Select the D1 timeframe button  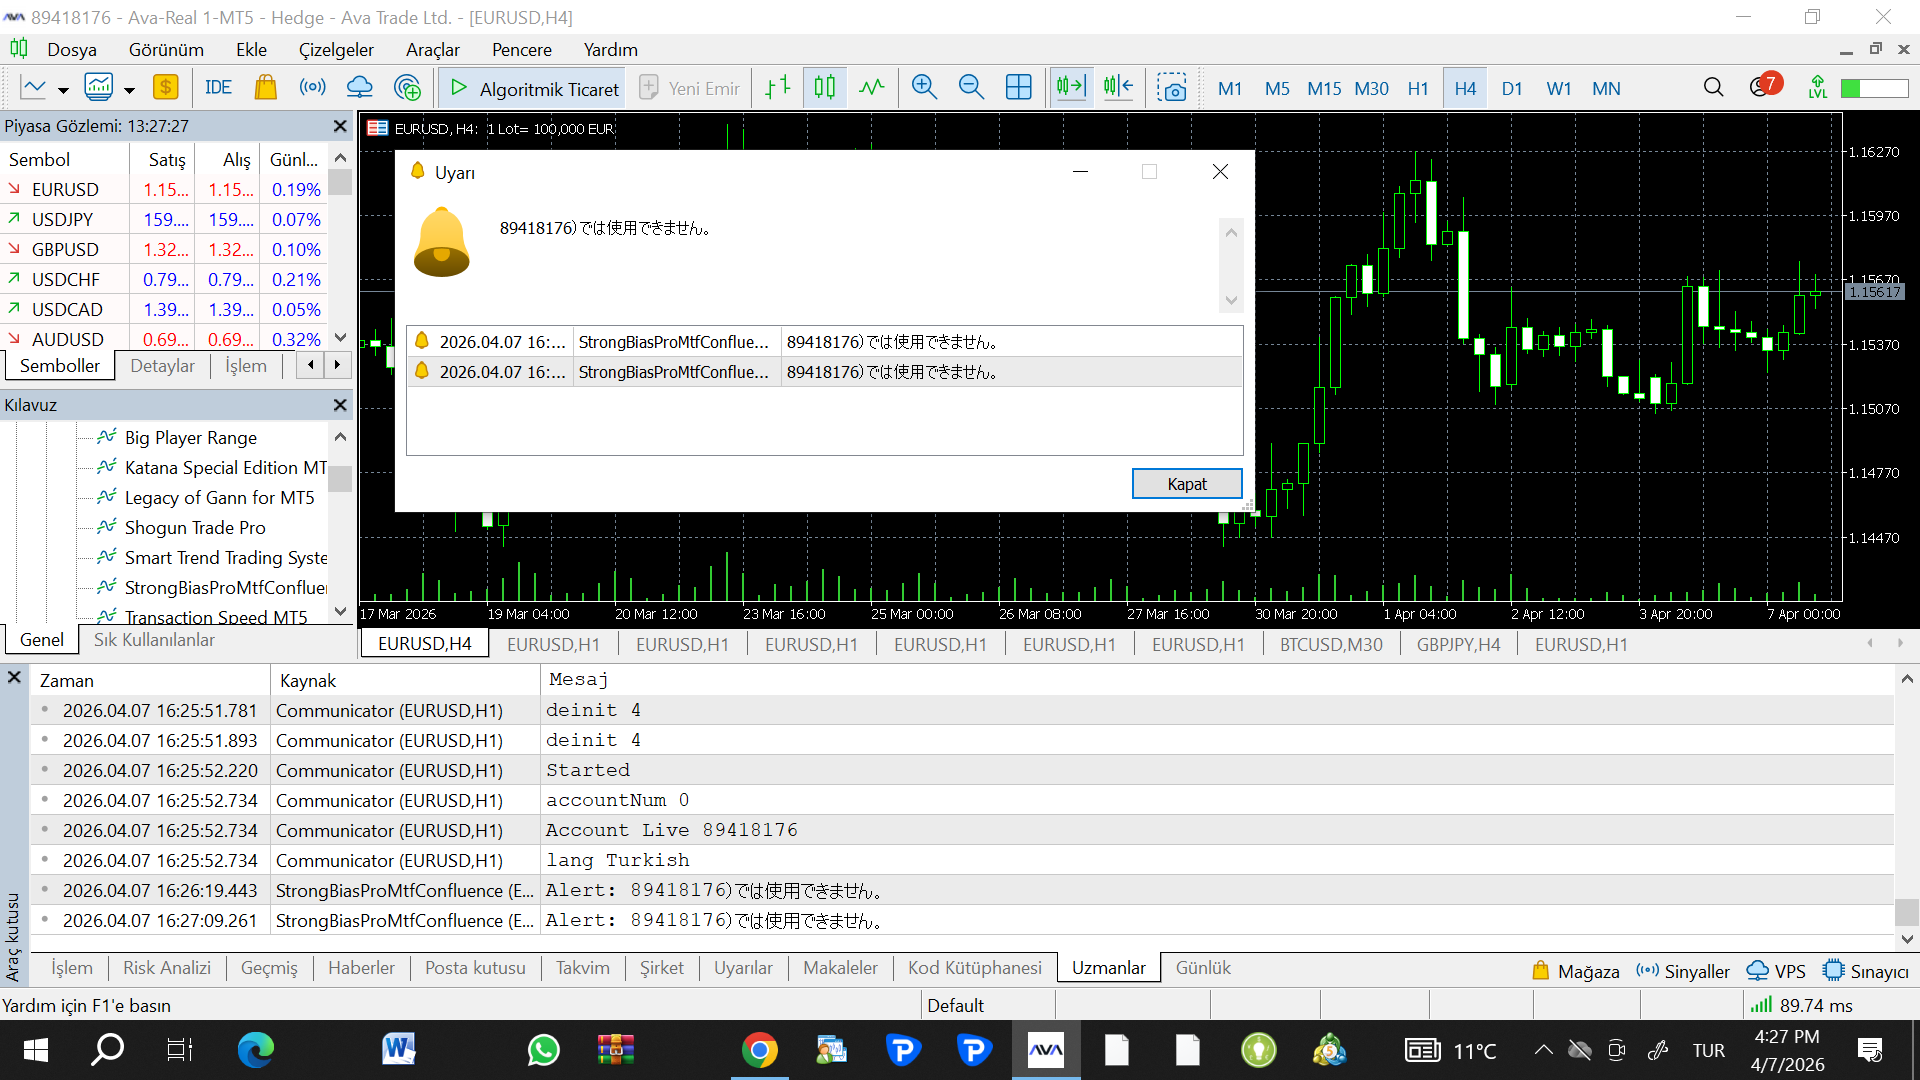pyautogui.click(x=1511, y=88)
